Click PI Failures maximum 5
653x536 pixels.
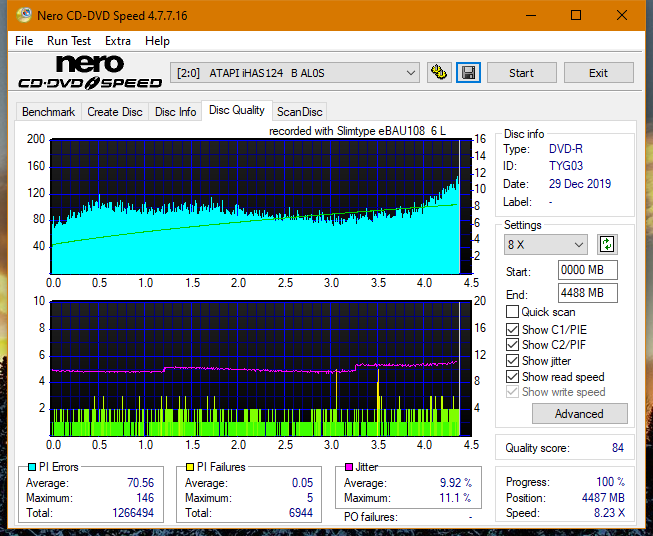(x=310, y=498)
